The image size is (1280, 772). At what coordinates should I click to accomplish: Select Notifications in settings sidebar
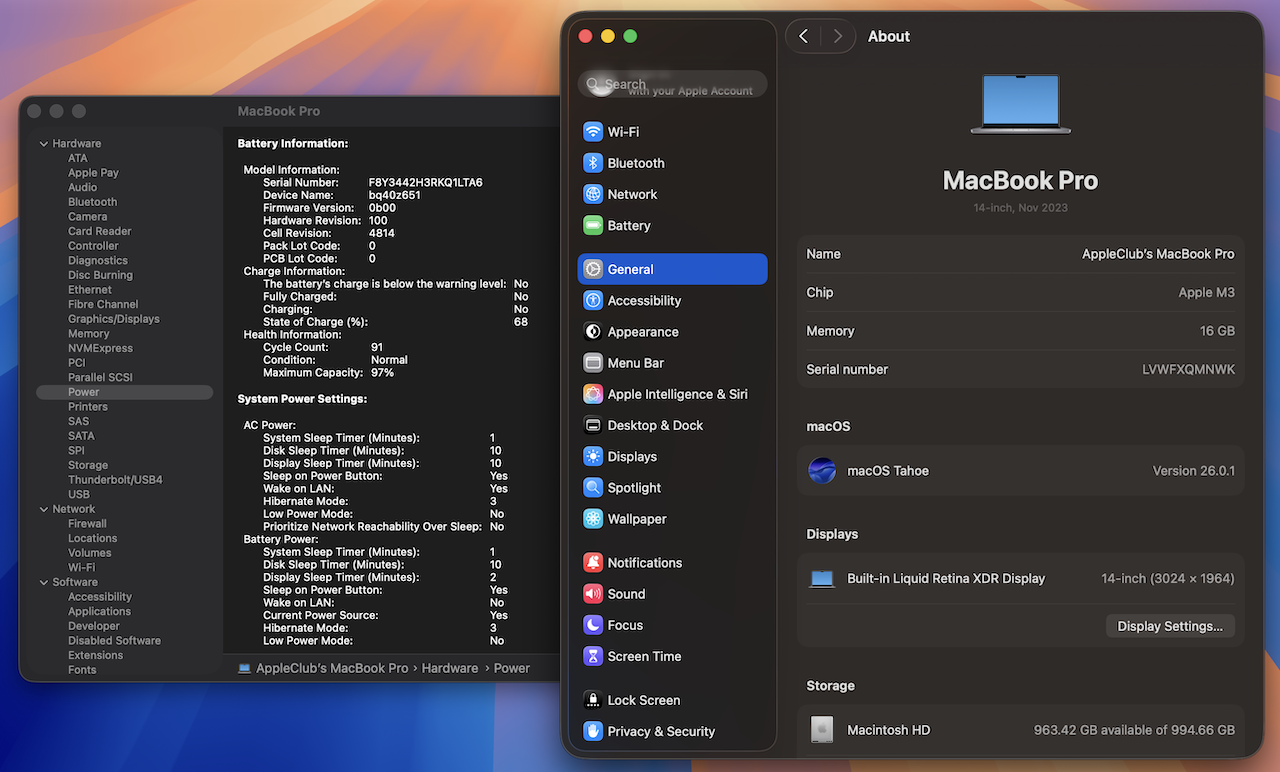(x=644, y=563)
